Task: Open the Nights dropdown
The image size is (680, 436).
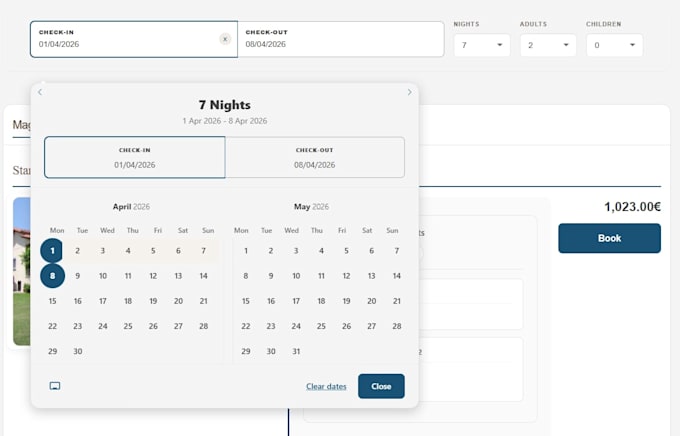Action: [482, 45]
